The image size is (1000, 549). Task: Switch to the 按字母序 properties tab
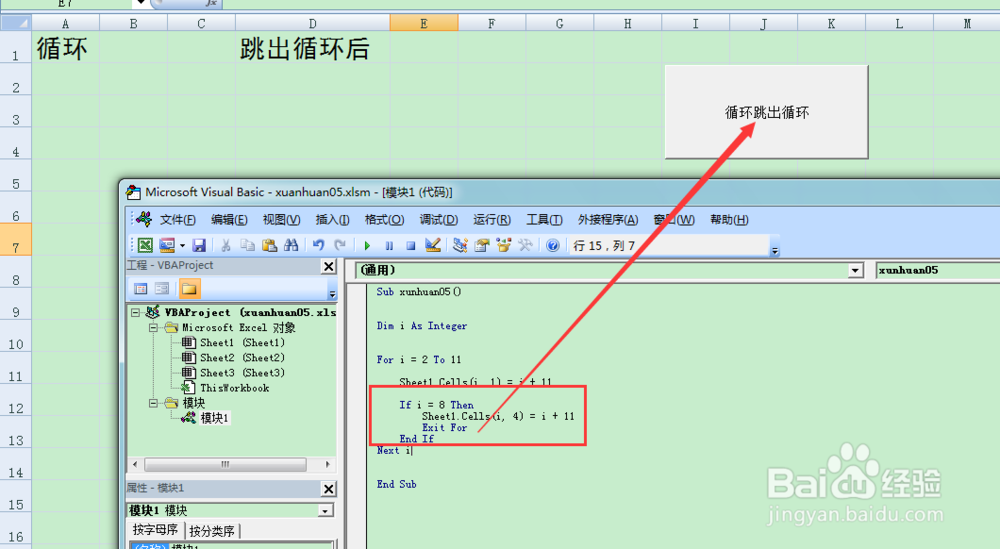[156, 531]
